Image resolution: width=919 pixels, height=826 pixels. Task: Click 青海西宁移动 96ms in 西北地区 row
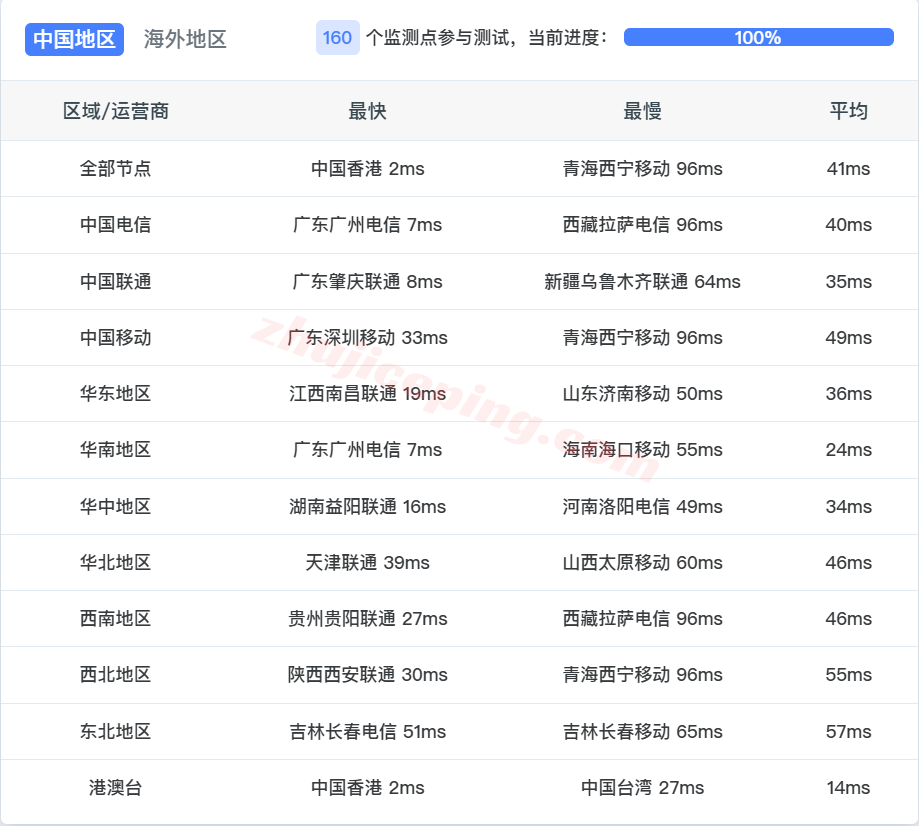pos(642,675)
